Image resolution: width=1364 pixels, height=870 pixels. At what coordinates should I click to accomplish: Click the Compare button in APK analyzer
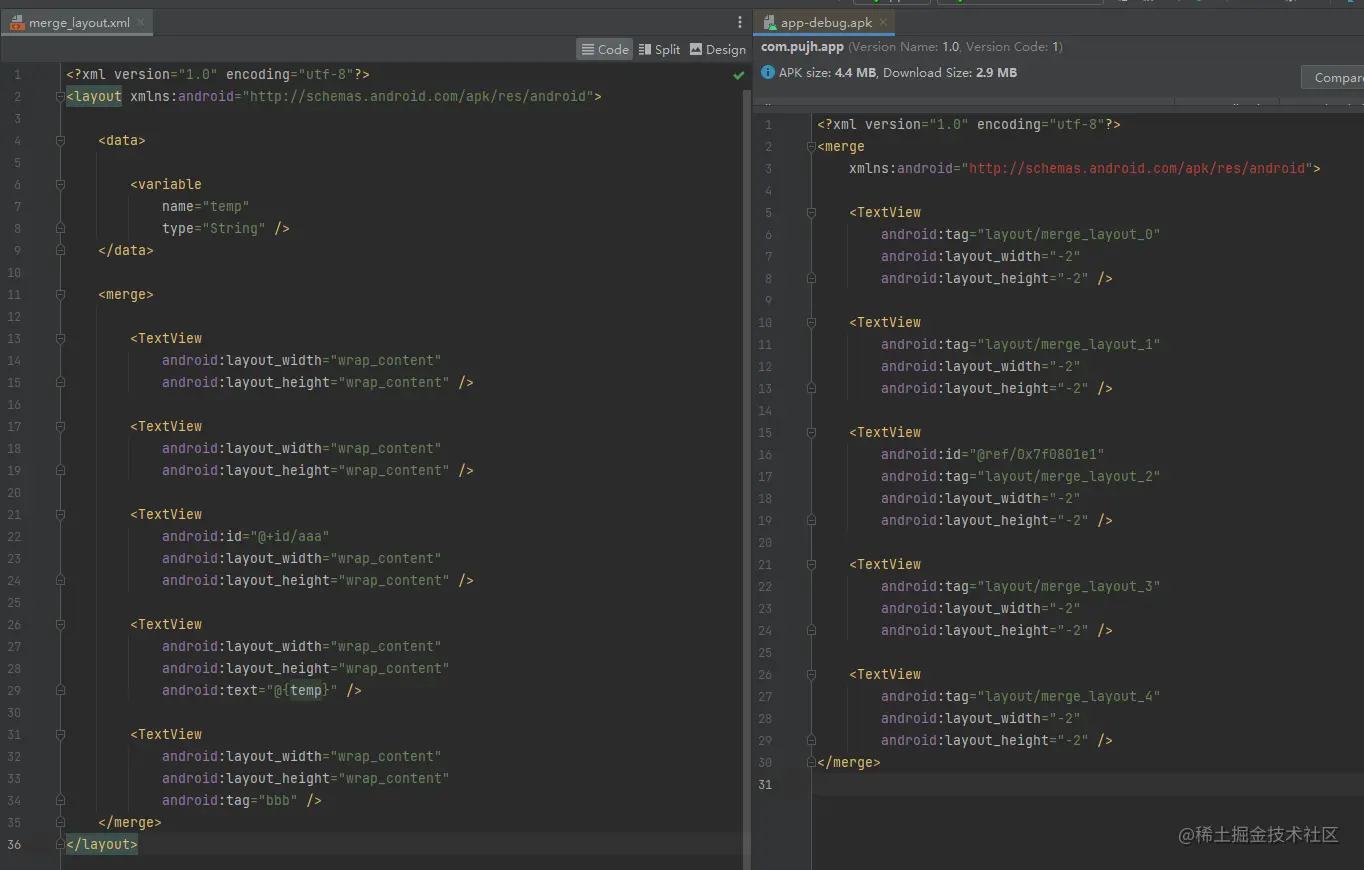[x=1332, y=77]
